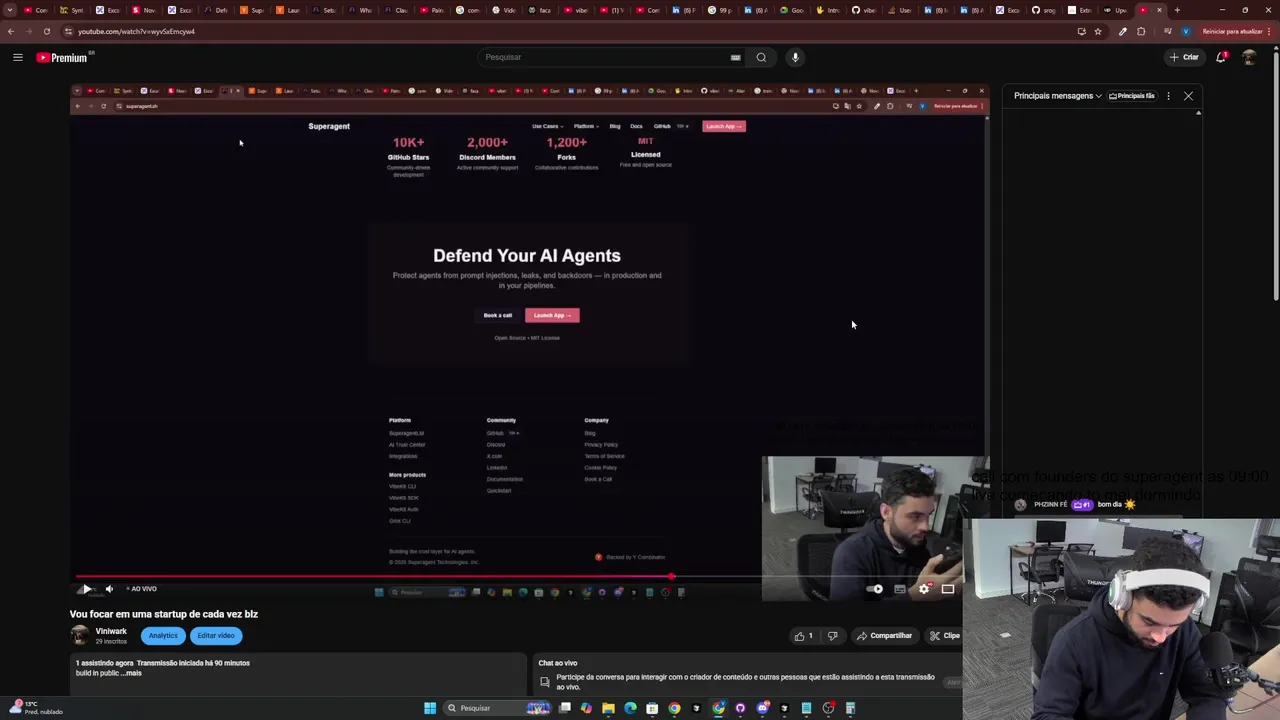Switch to the first Com tab
1280x720 pixels.
point(35,10)
